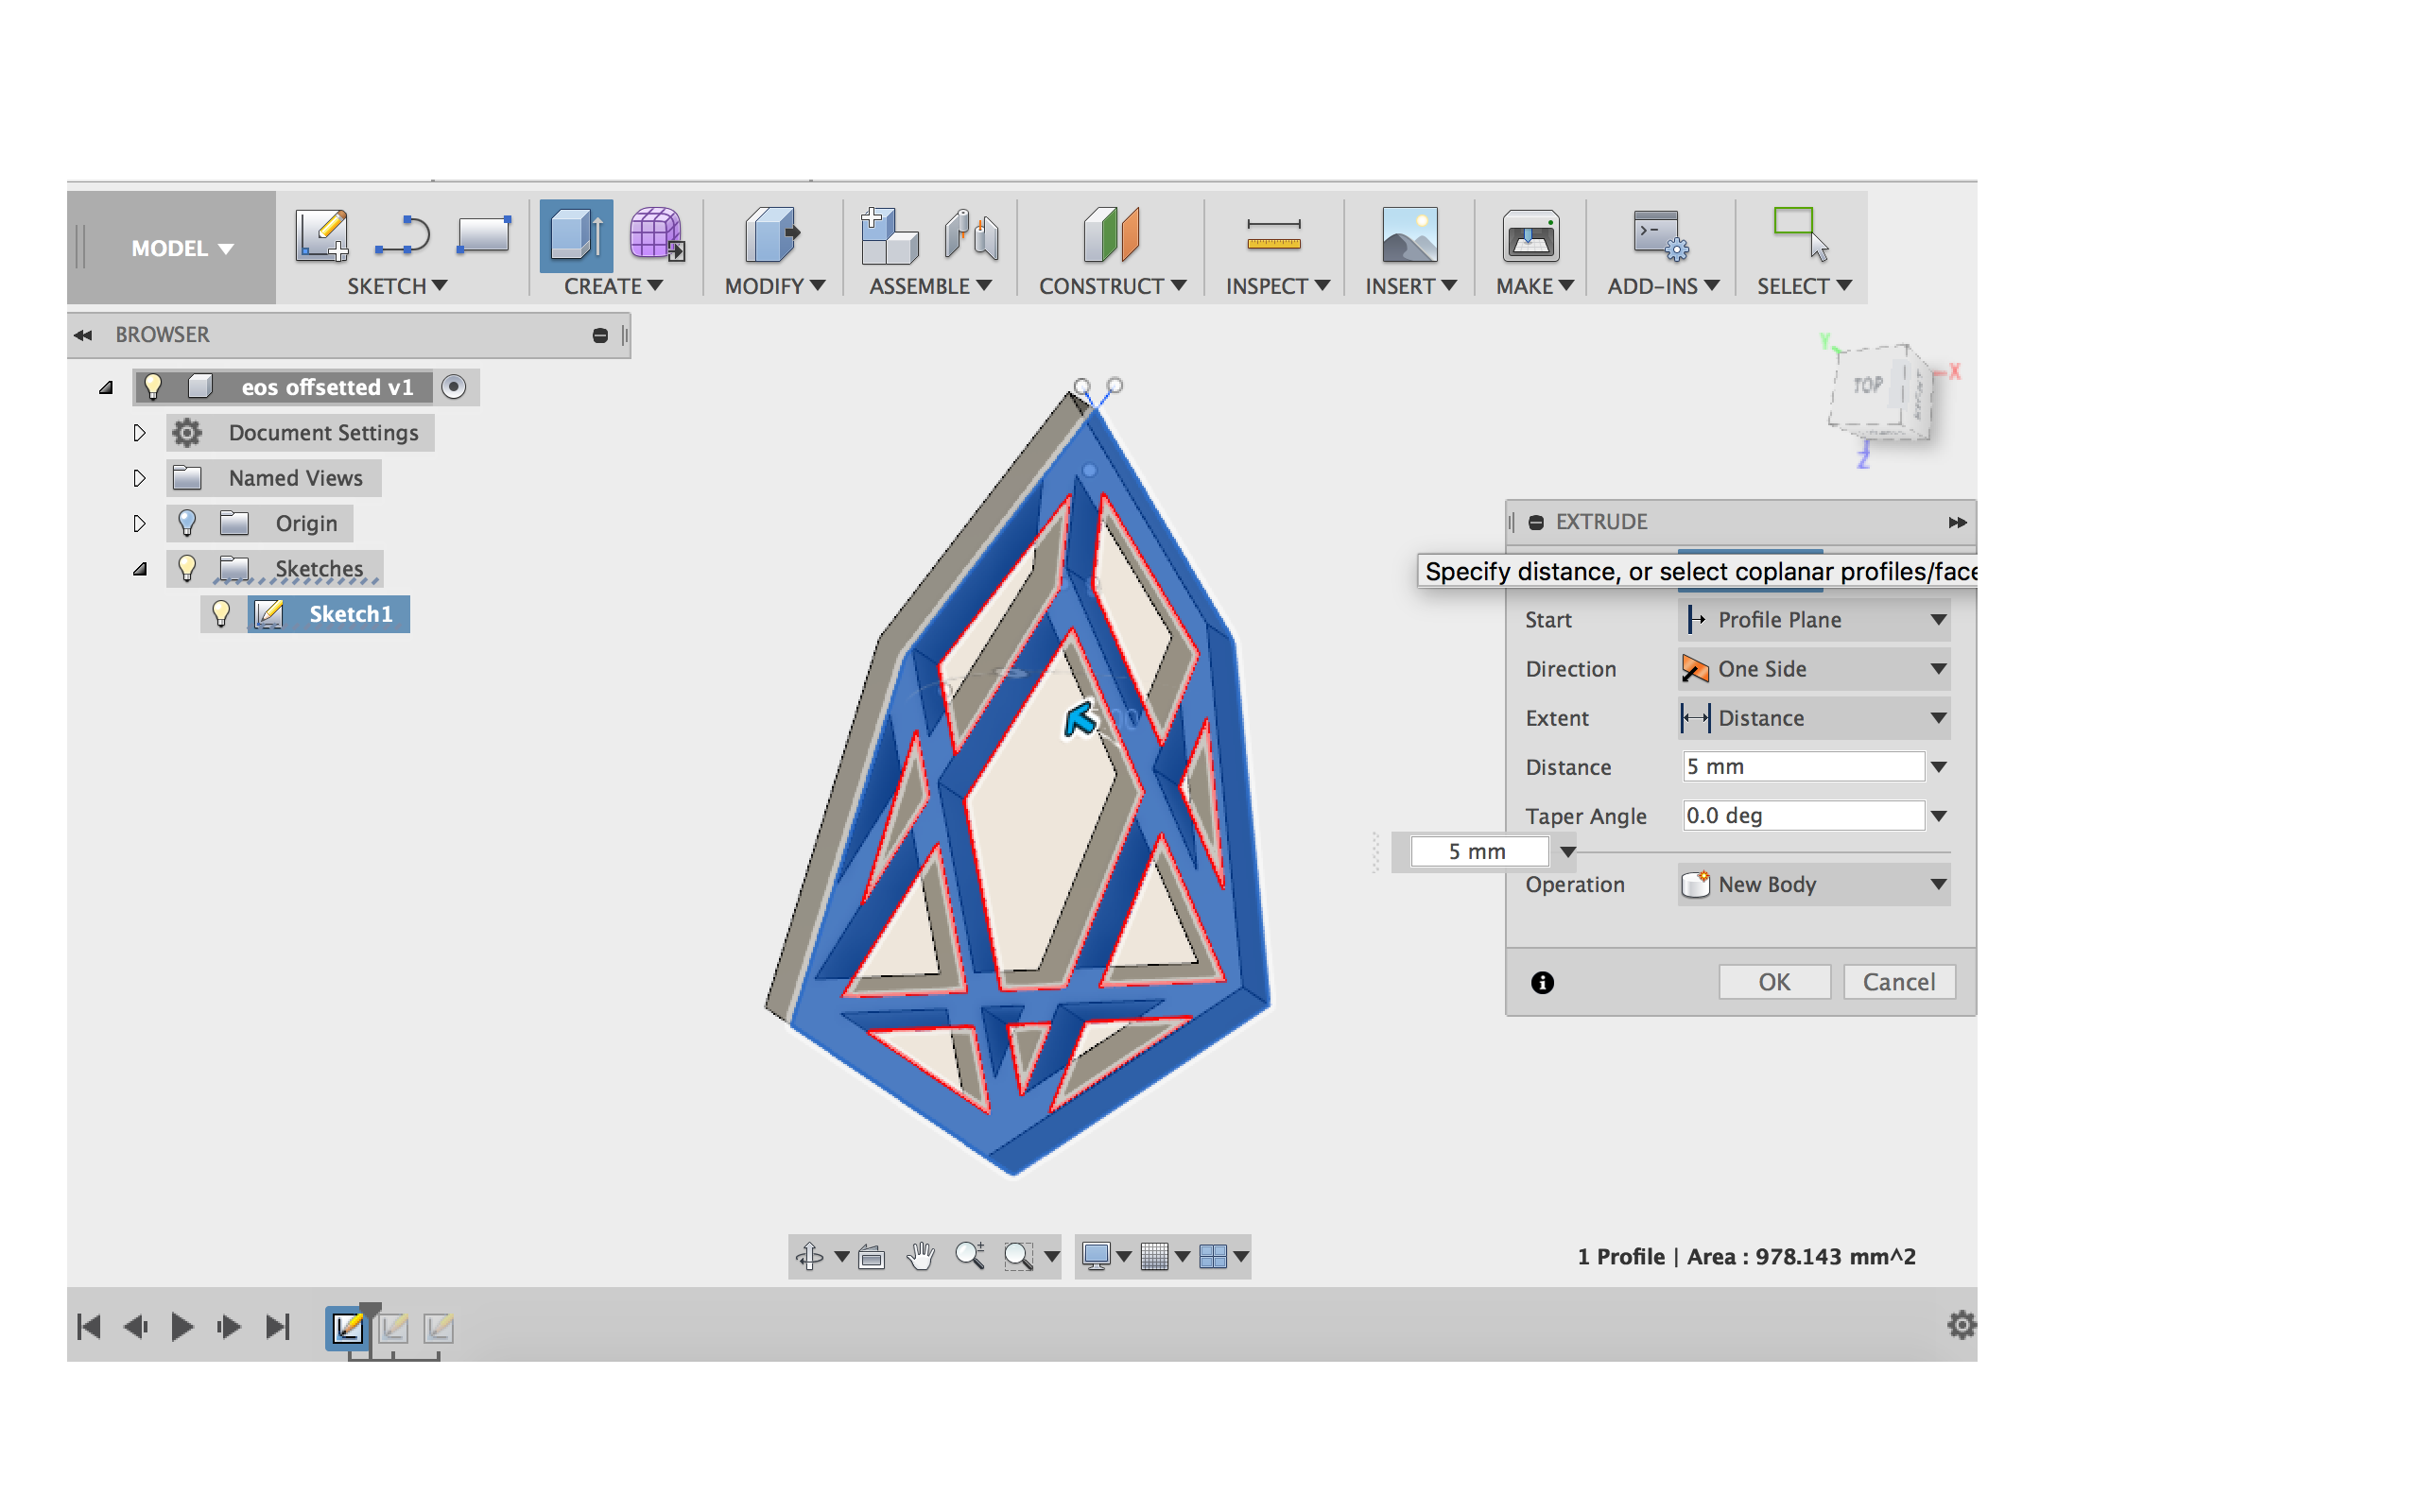
Task: Click Cancel in Extrude dialog
Action: pos(1898,982)
